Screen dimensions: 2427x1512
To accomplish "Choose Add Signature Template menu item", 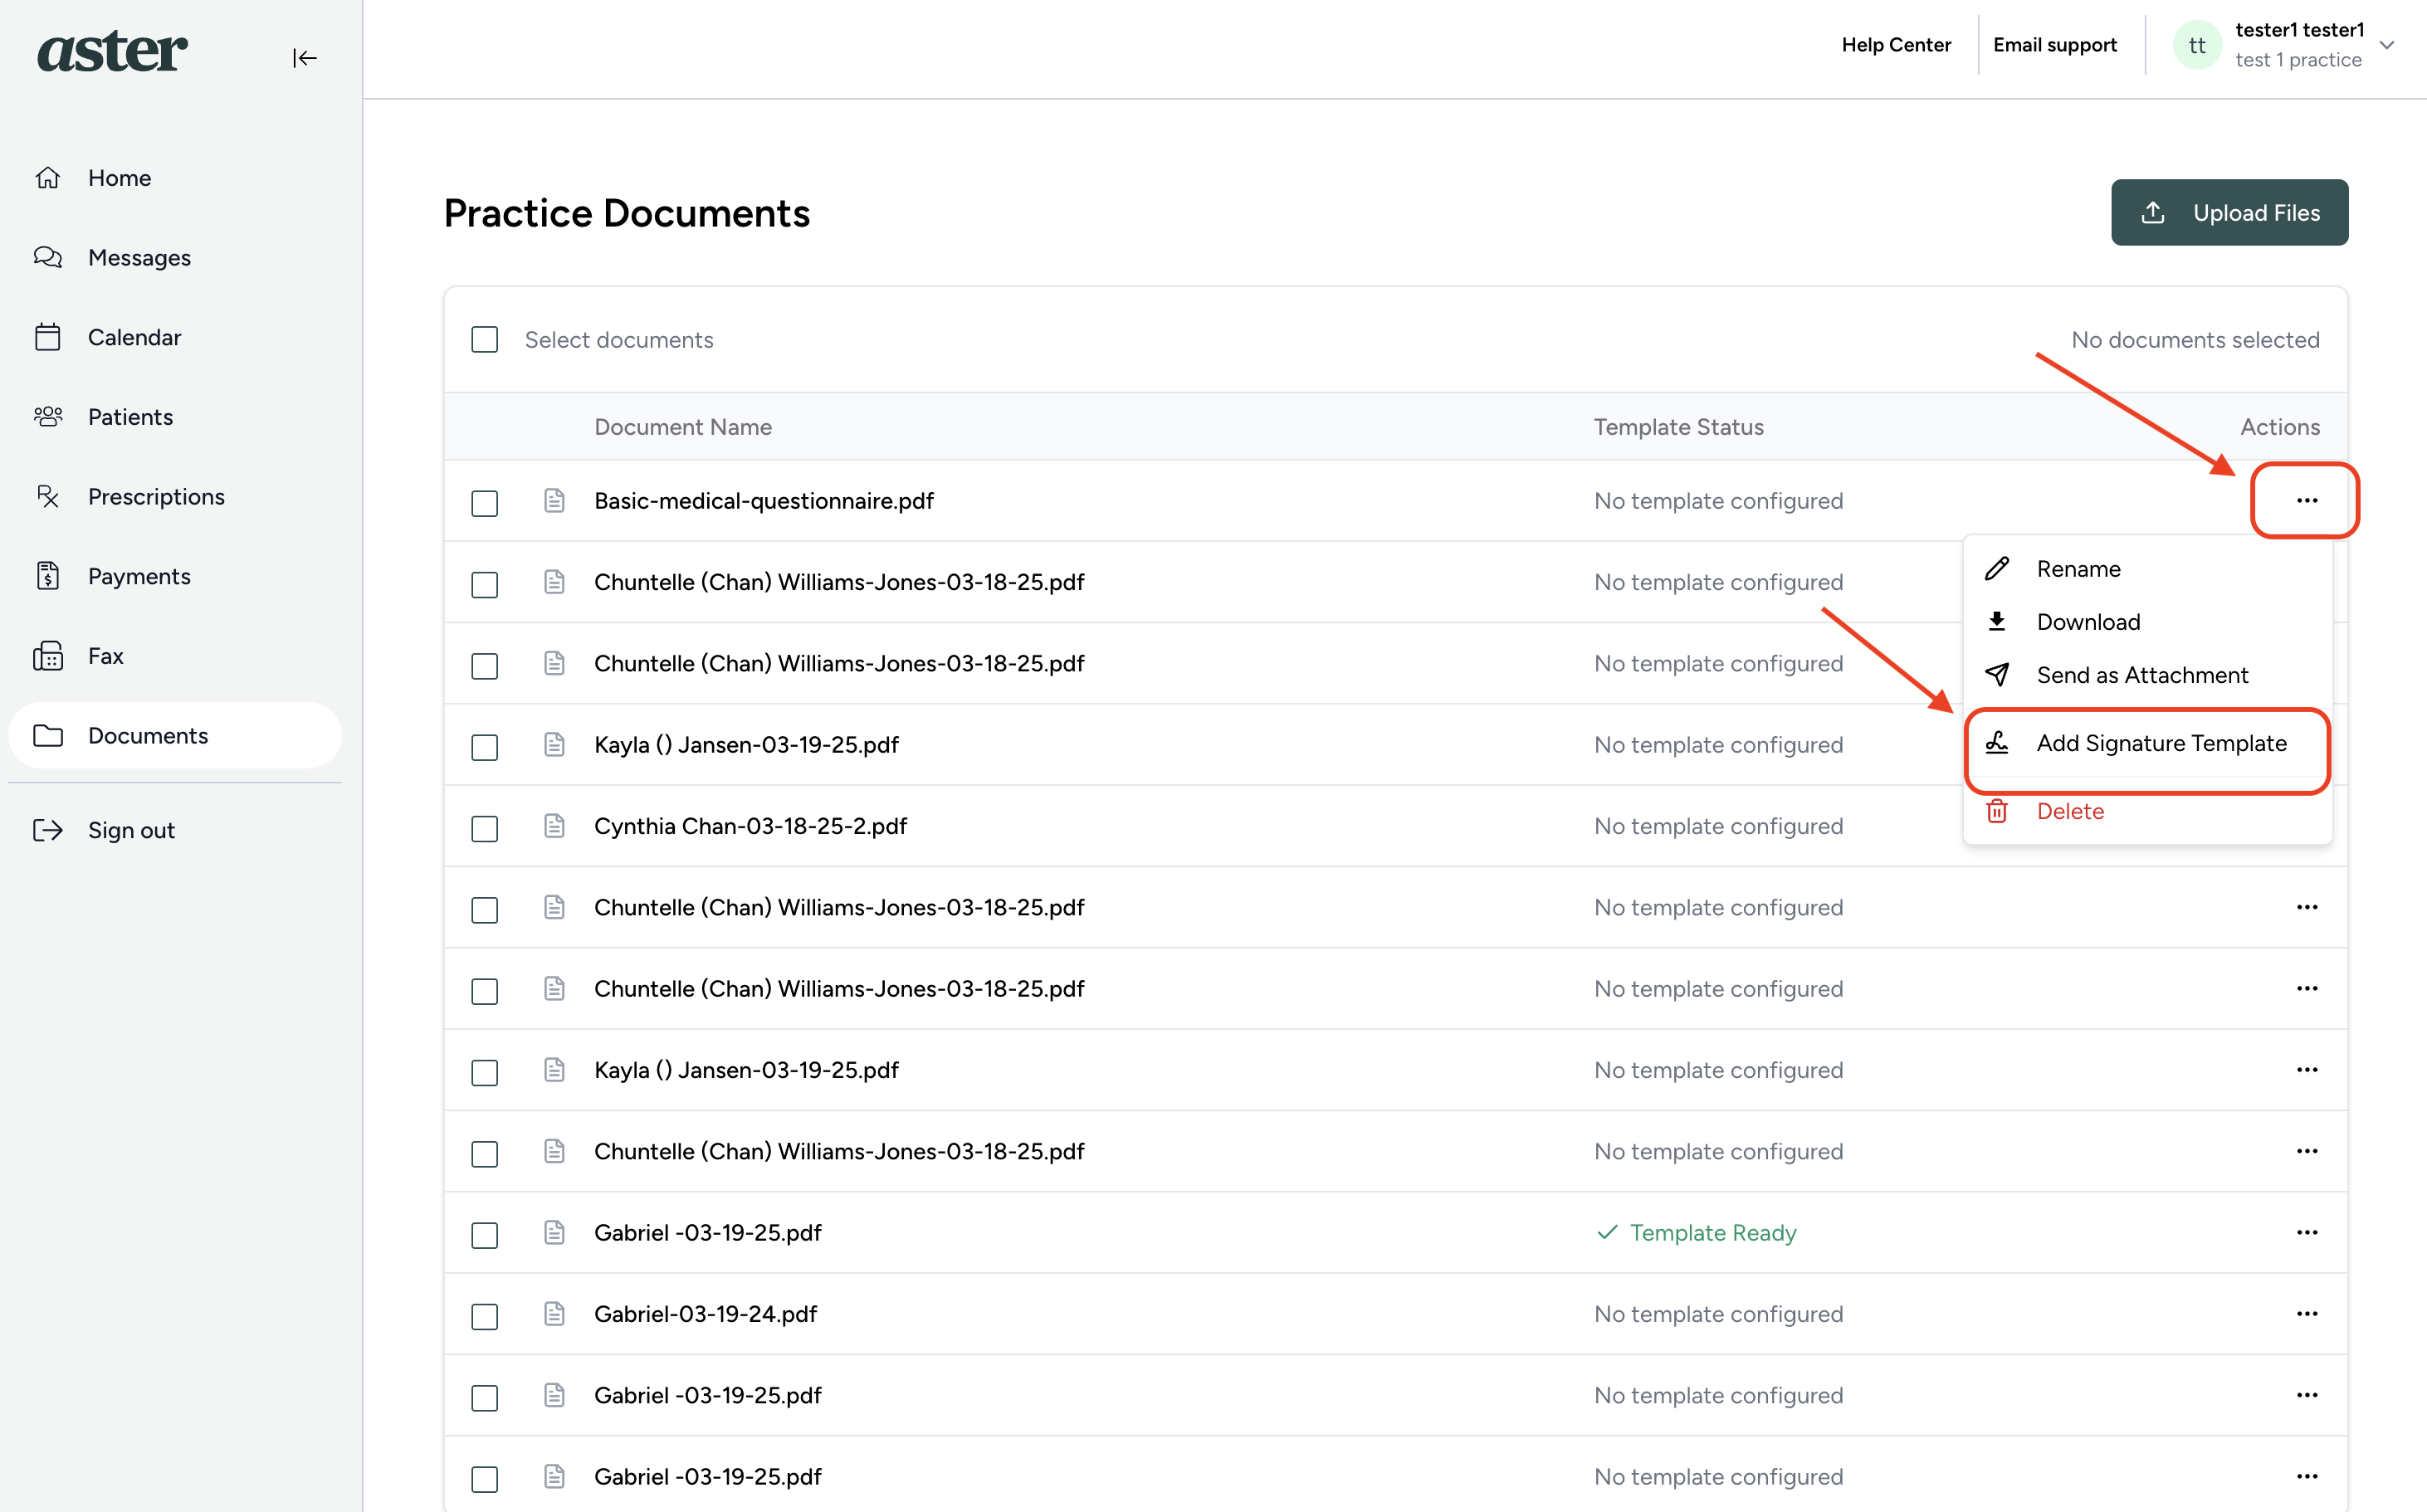I will tap(2147, 743).
